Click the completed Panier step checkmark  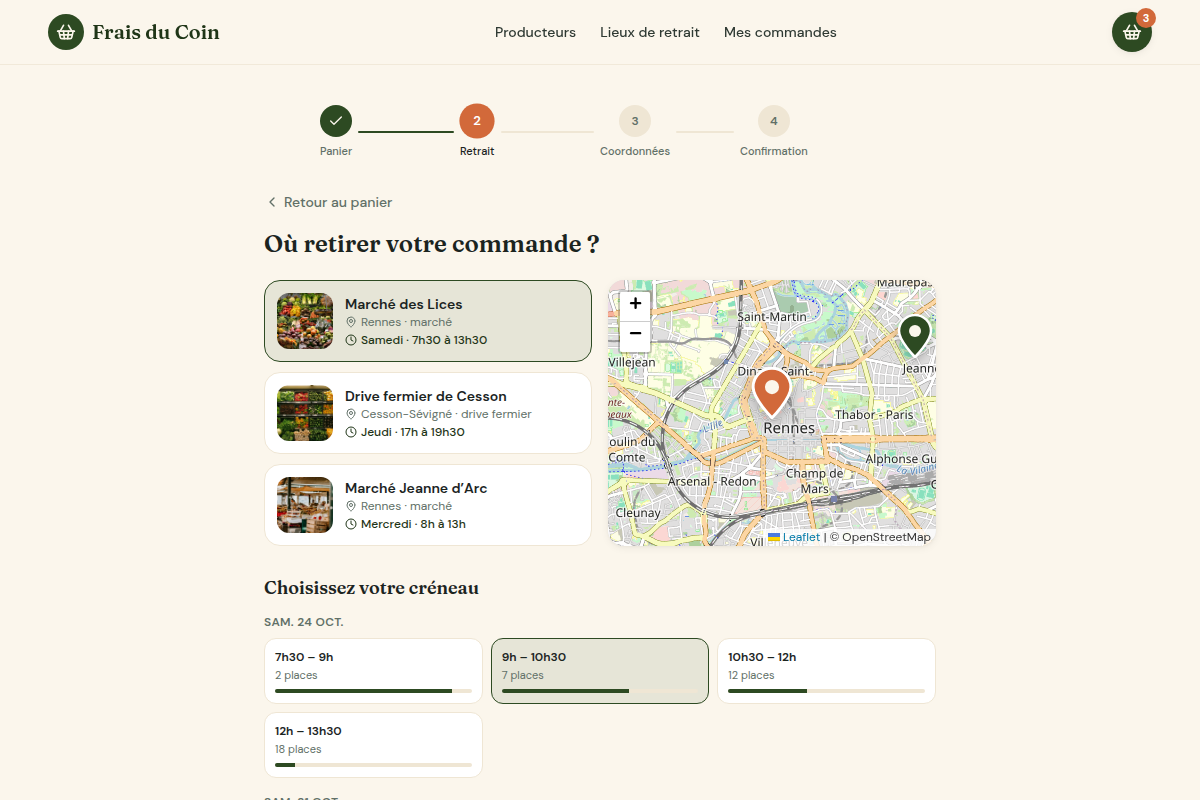(x=336, y=121)
